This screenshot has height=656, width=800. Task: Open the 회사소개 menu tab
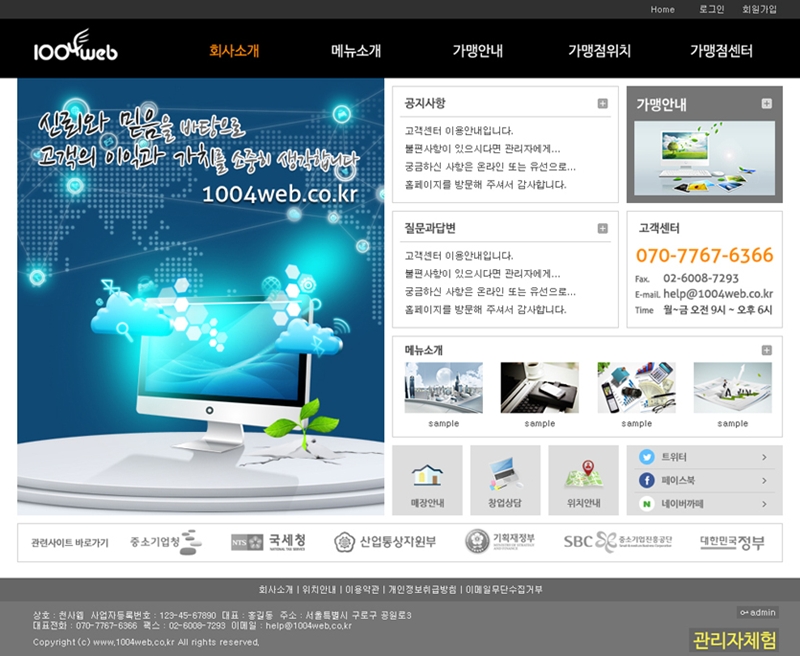point(234,51)
